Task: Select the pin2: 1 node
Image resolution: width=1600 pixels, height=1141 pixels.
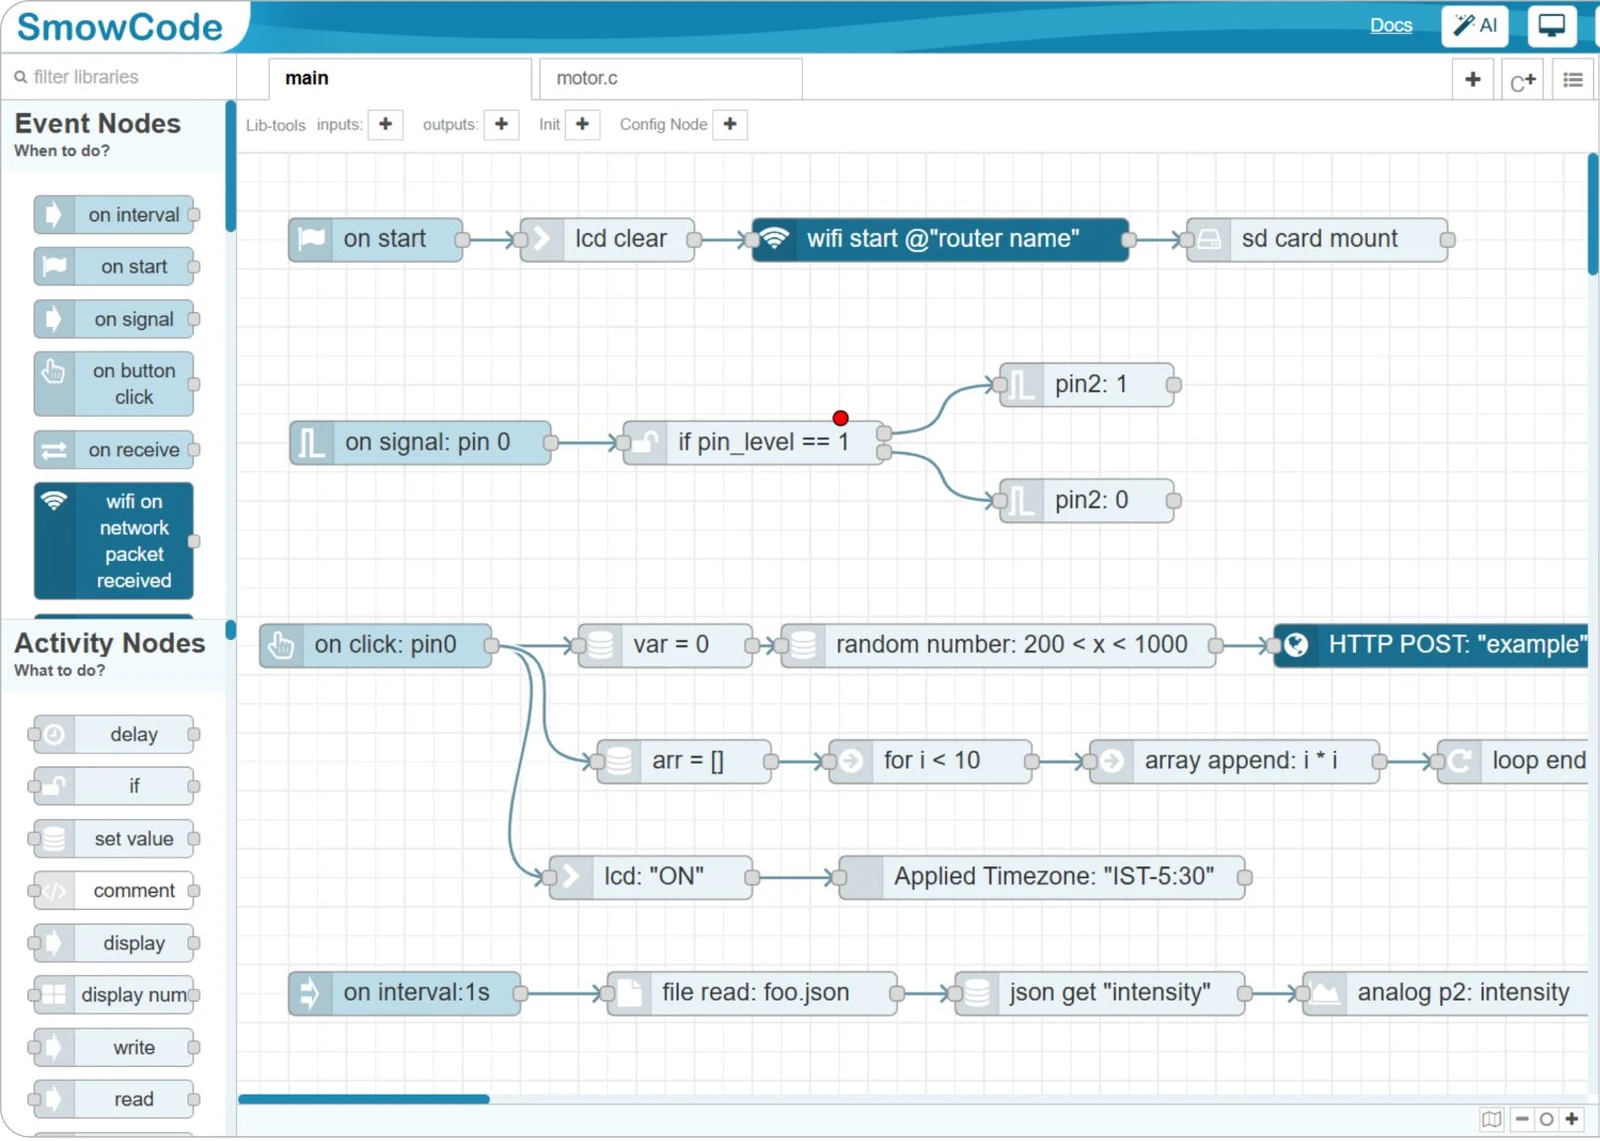Action: coord(1087,384)
